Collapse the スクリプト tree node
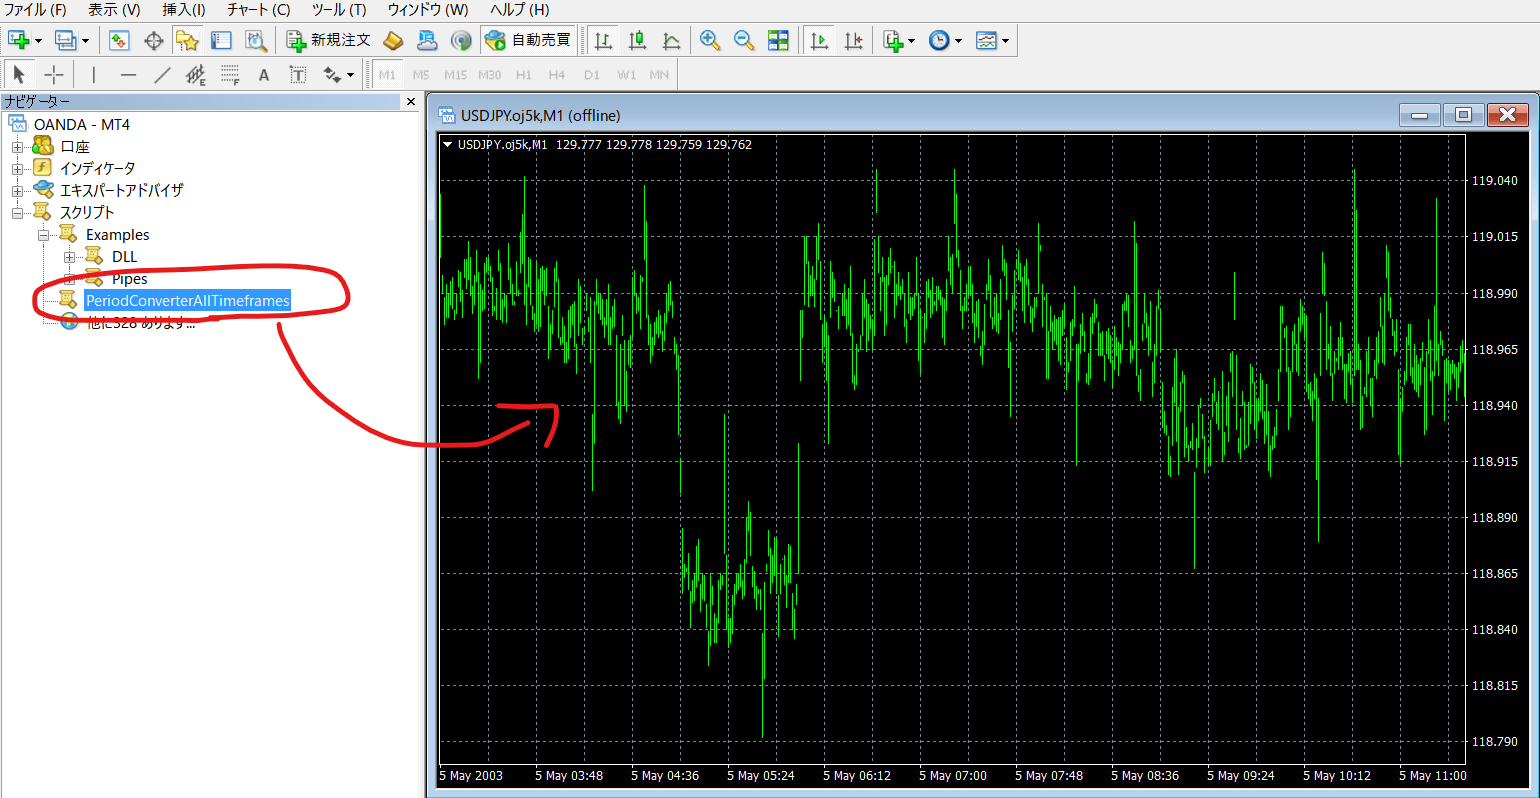Image resolution: width=1540 pixels, height=798 pixels. pyautogui.click(x=17, y=213)
